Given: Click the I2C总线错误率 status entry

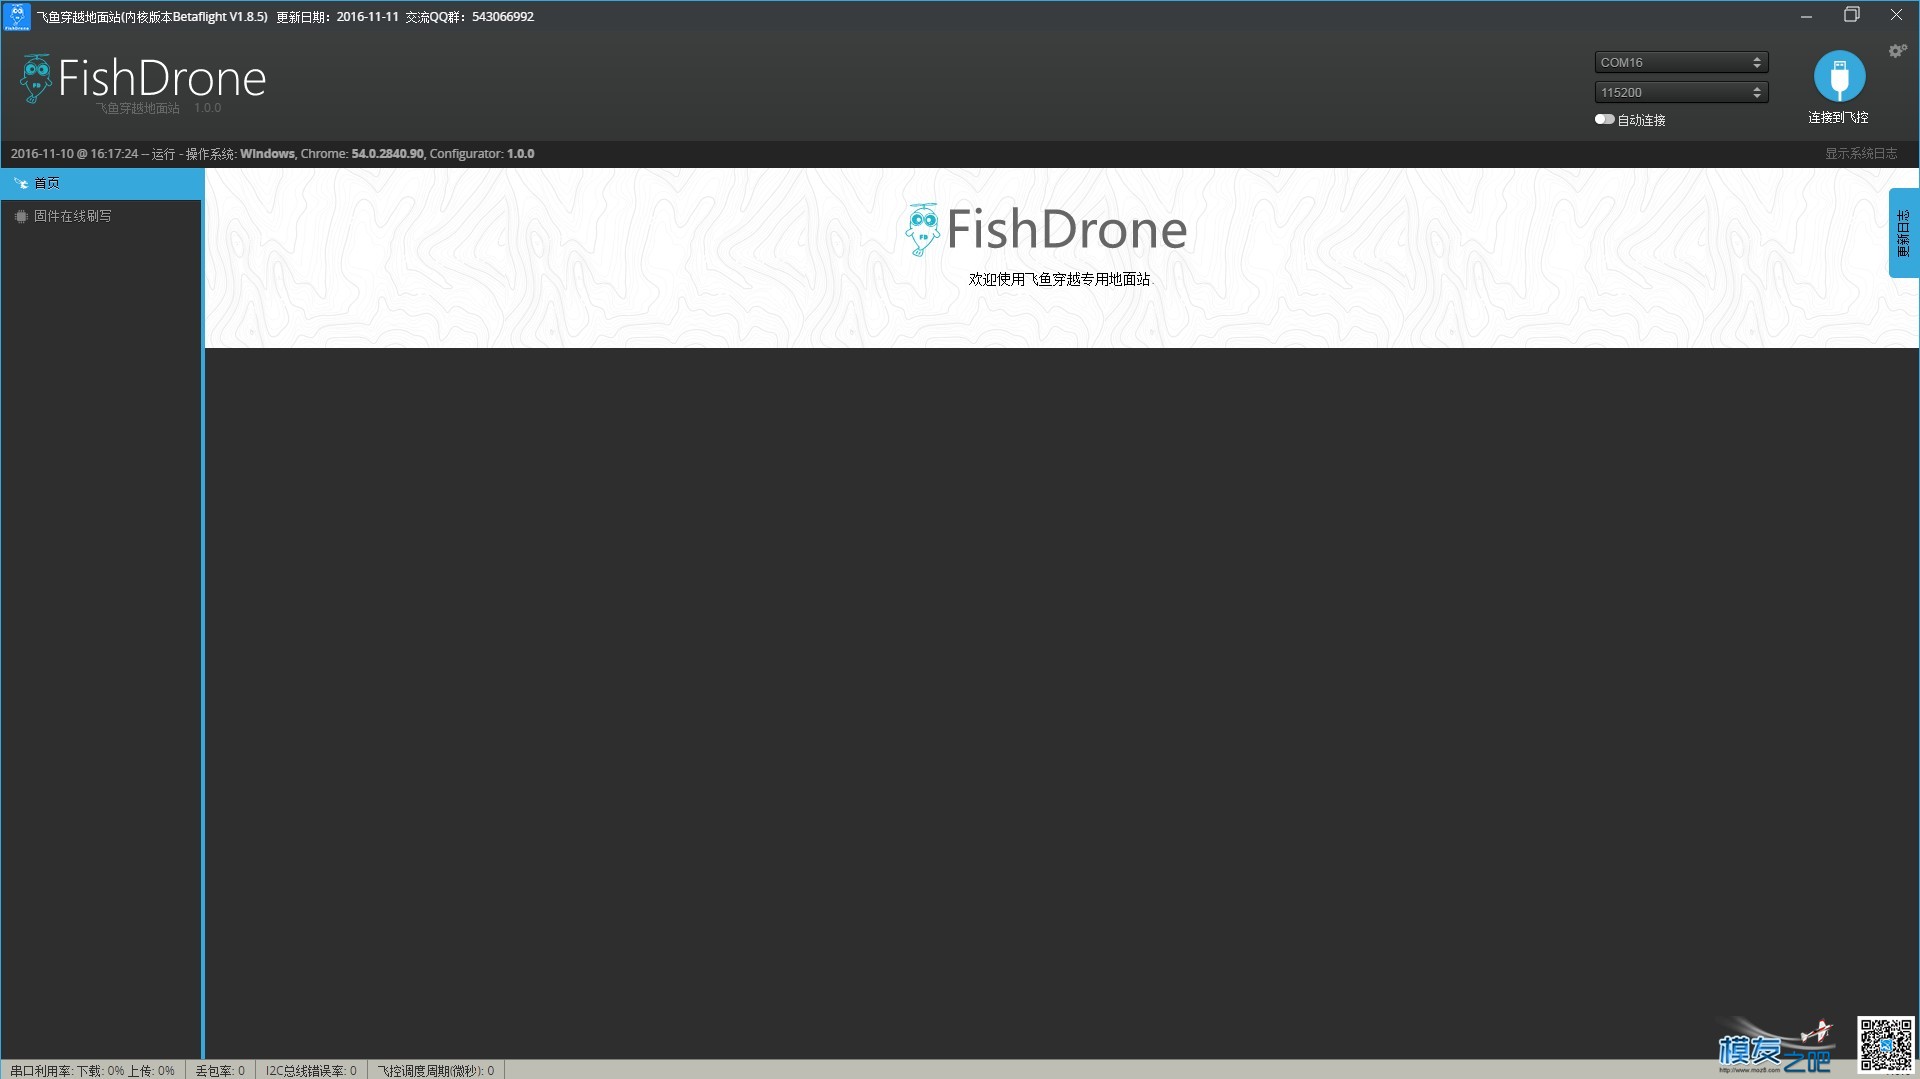Looking at the screenshot, I should click(311, 1070).
